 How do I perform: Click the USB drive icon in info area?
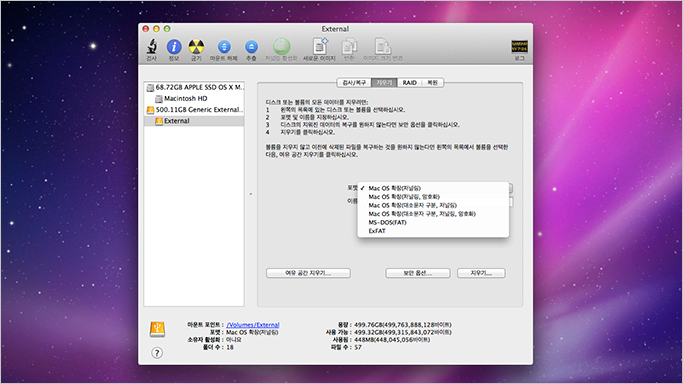coord(157,330)
